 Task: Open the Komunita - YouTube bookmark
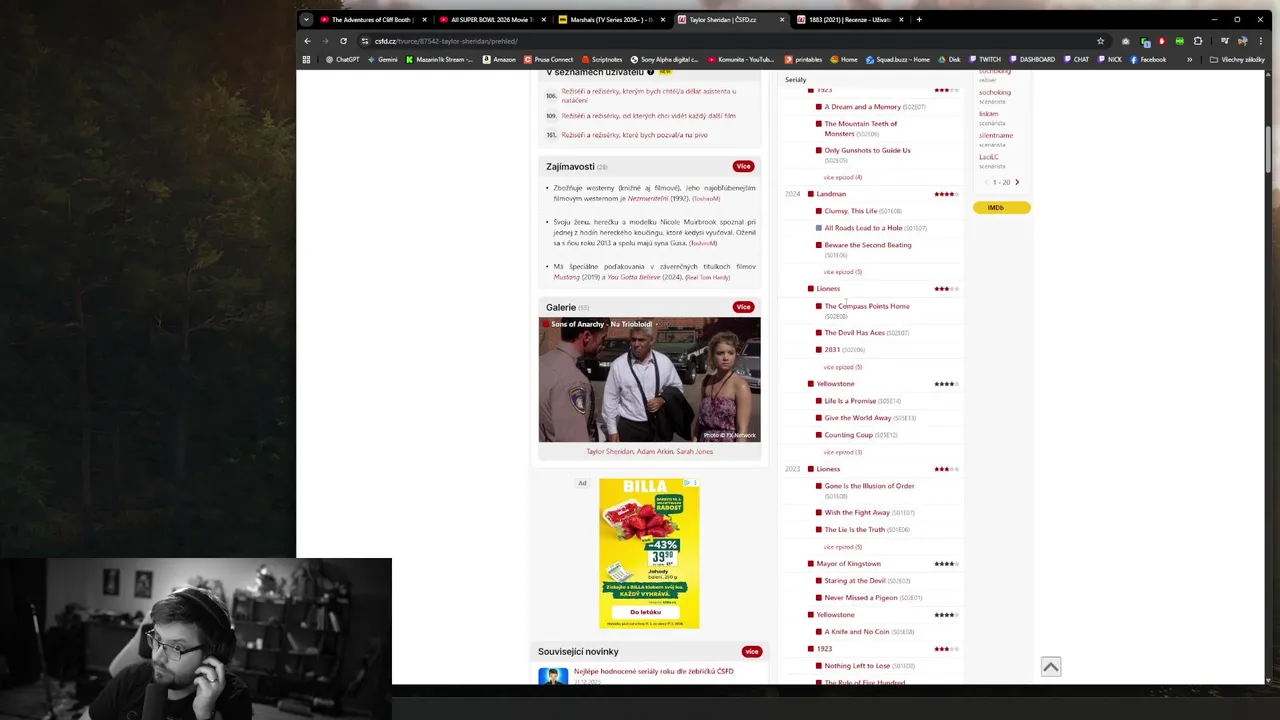(x=741, y=60)
